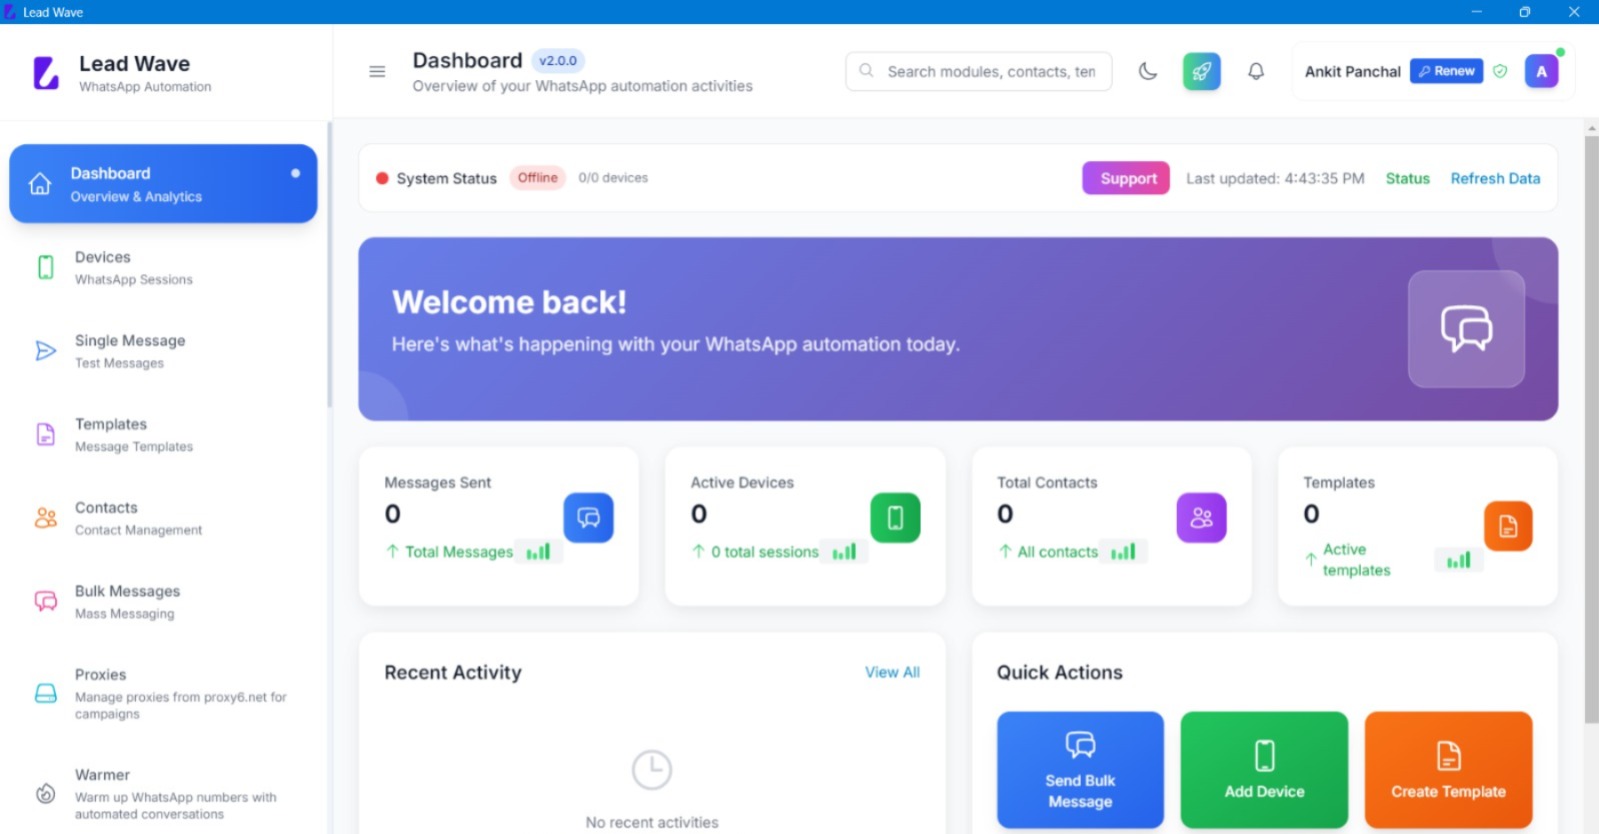Click the green shield verification icon

point(1500,71)
